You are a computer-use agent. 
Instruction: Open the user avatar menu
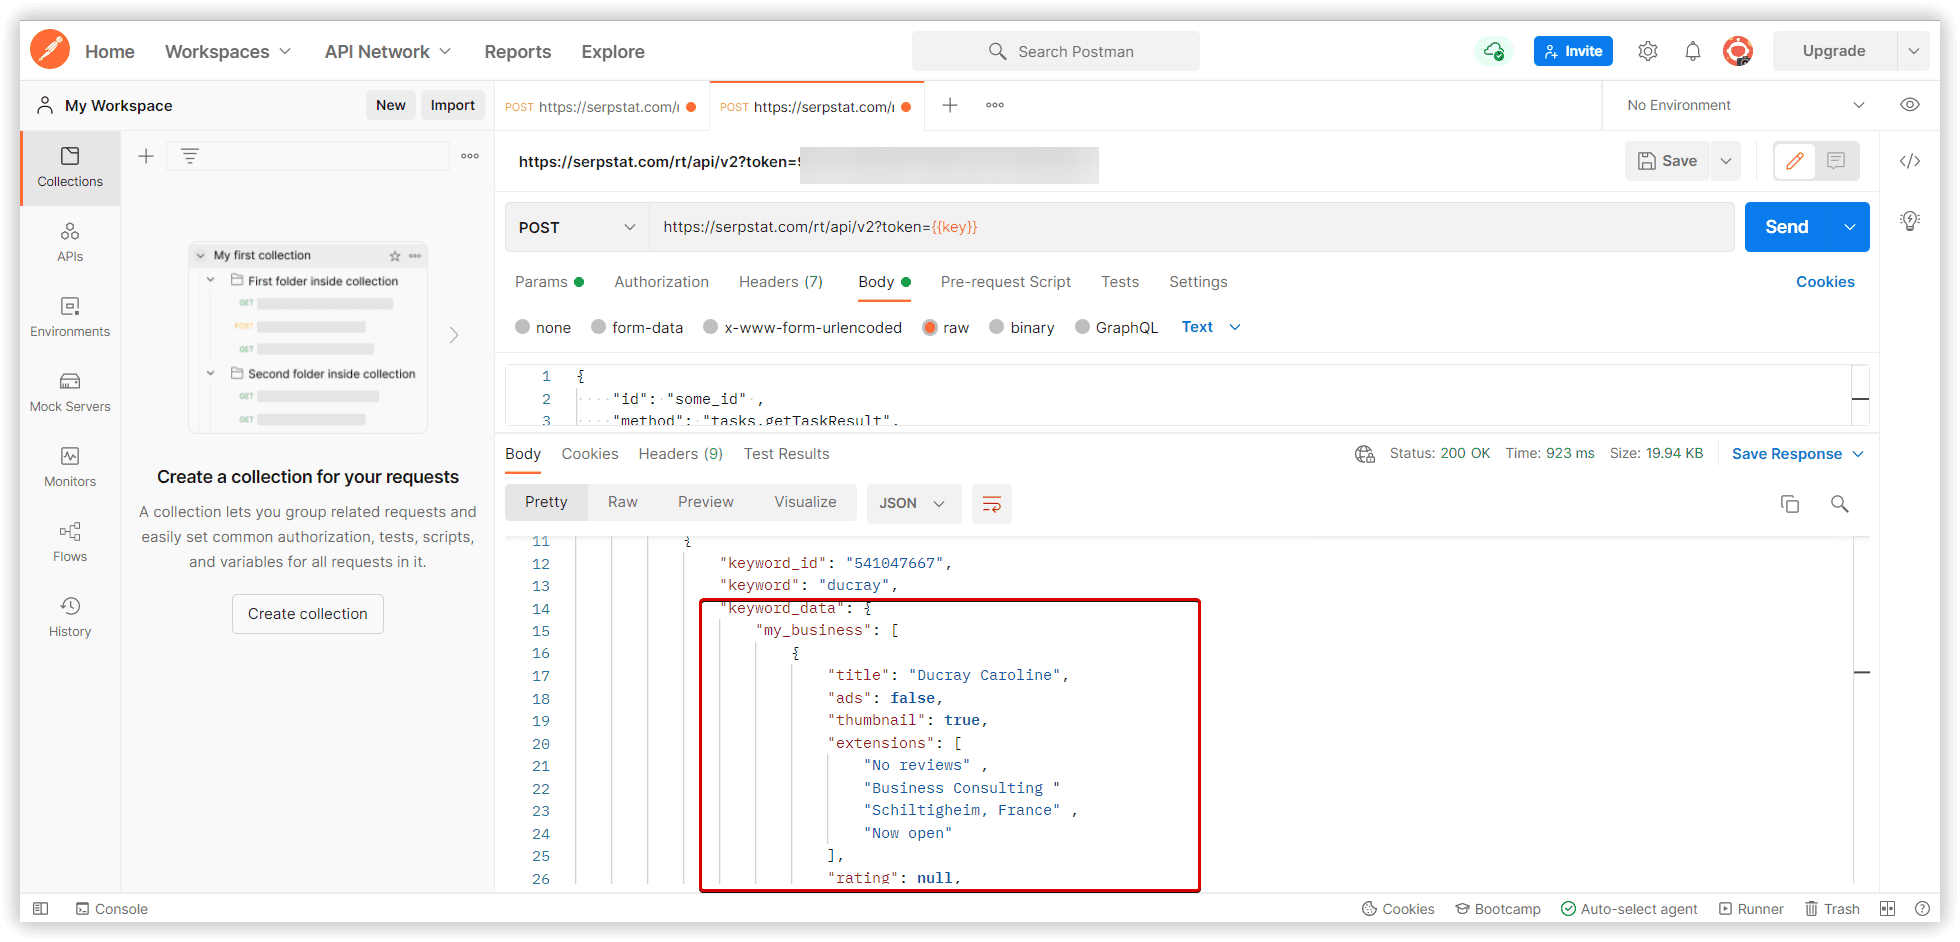pos(1738,51)
